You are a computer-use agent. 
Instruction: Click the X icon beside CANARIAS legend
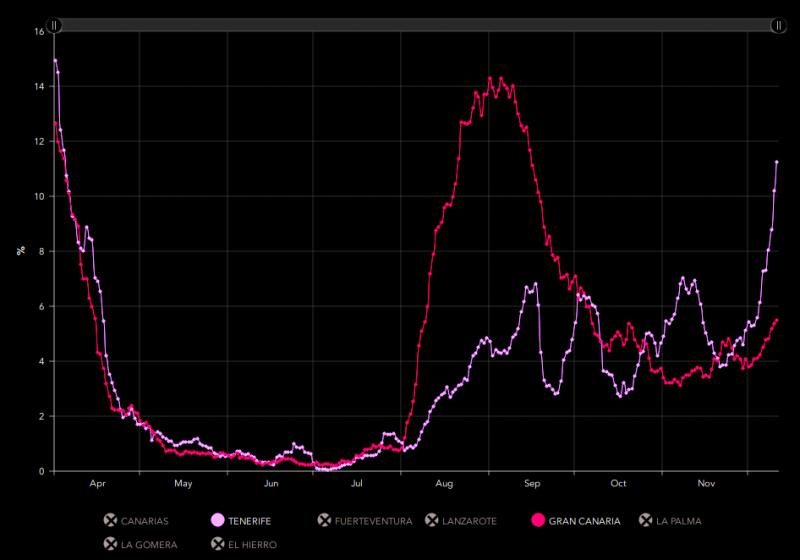click(x=110, y=520)
